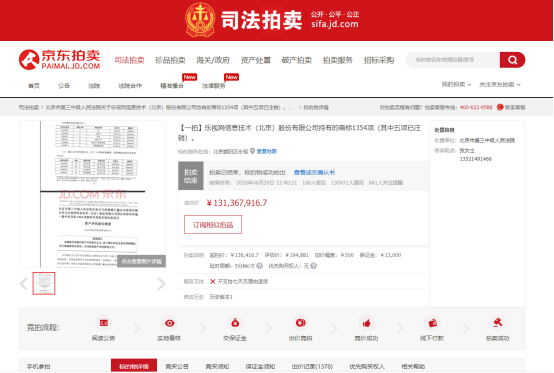554x373 pixels.
Task: Click the red search magnifier button
Action: [x=512, y=60]
